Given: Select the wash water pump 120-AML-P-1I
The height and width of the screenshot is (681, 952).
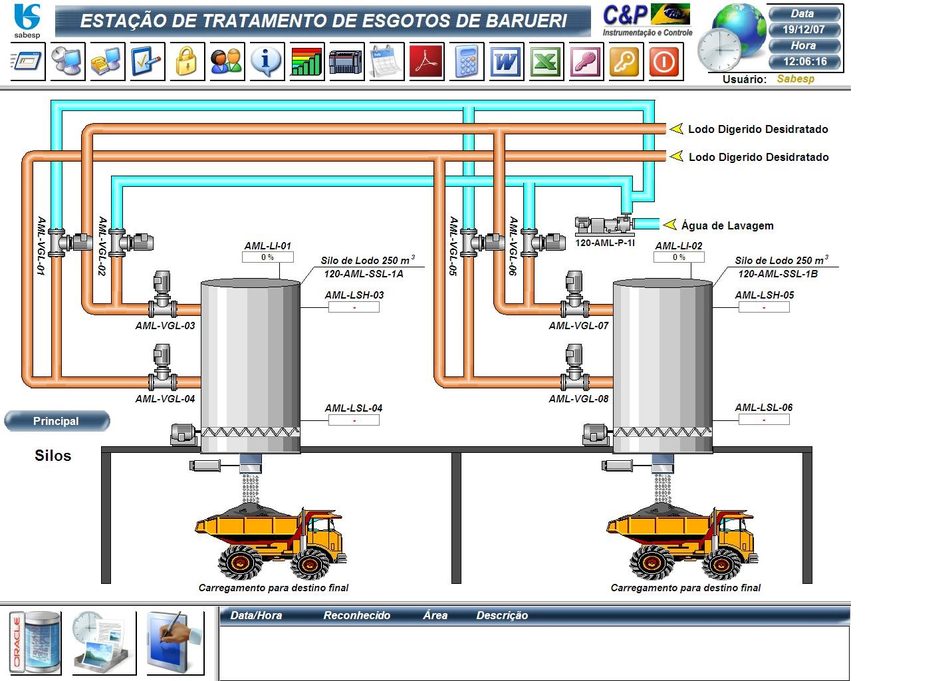Looking at the screenshot, I should pos(605,226).
